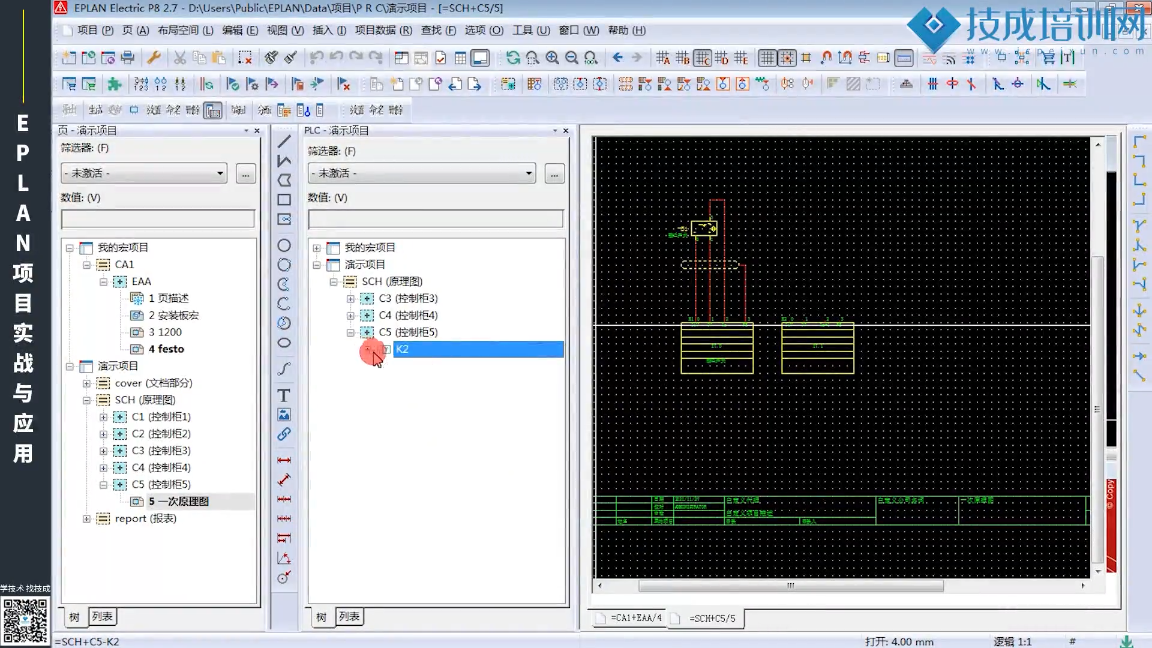
Task: Close the page navigator panel
Action: pos(257,130)
